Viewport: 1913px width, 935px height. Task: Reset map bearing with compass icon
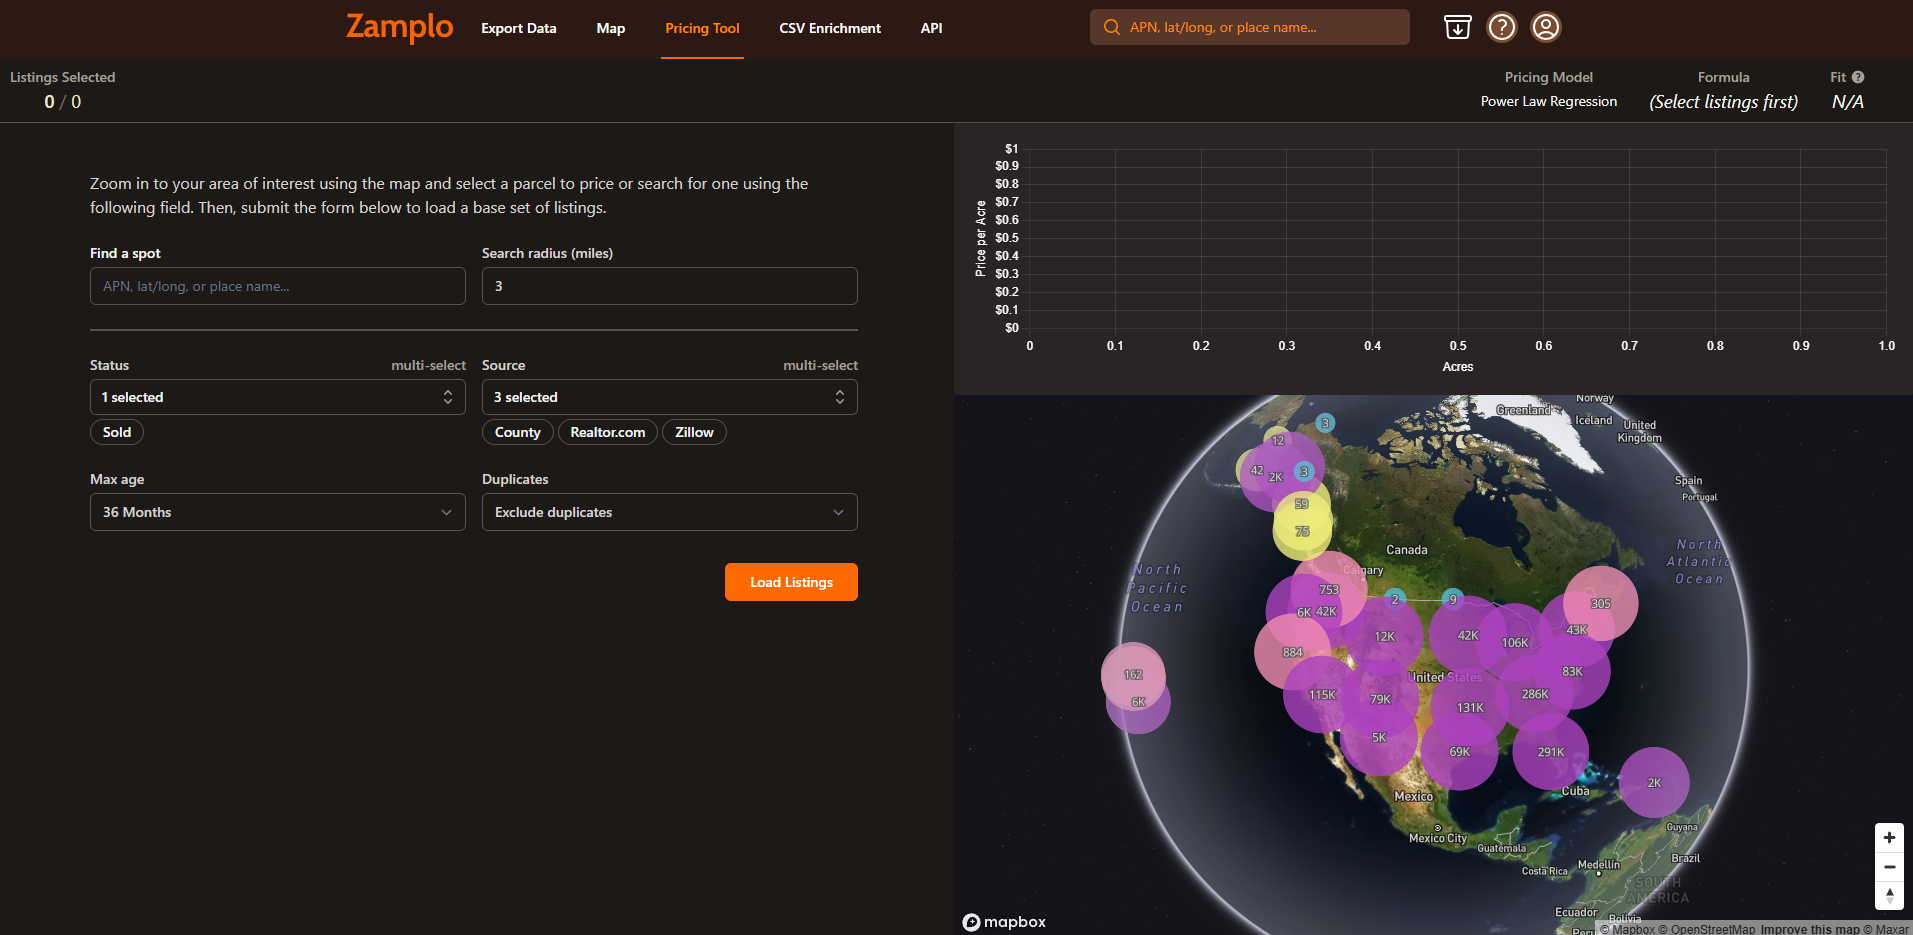[x=1888, y=896]
